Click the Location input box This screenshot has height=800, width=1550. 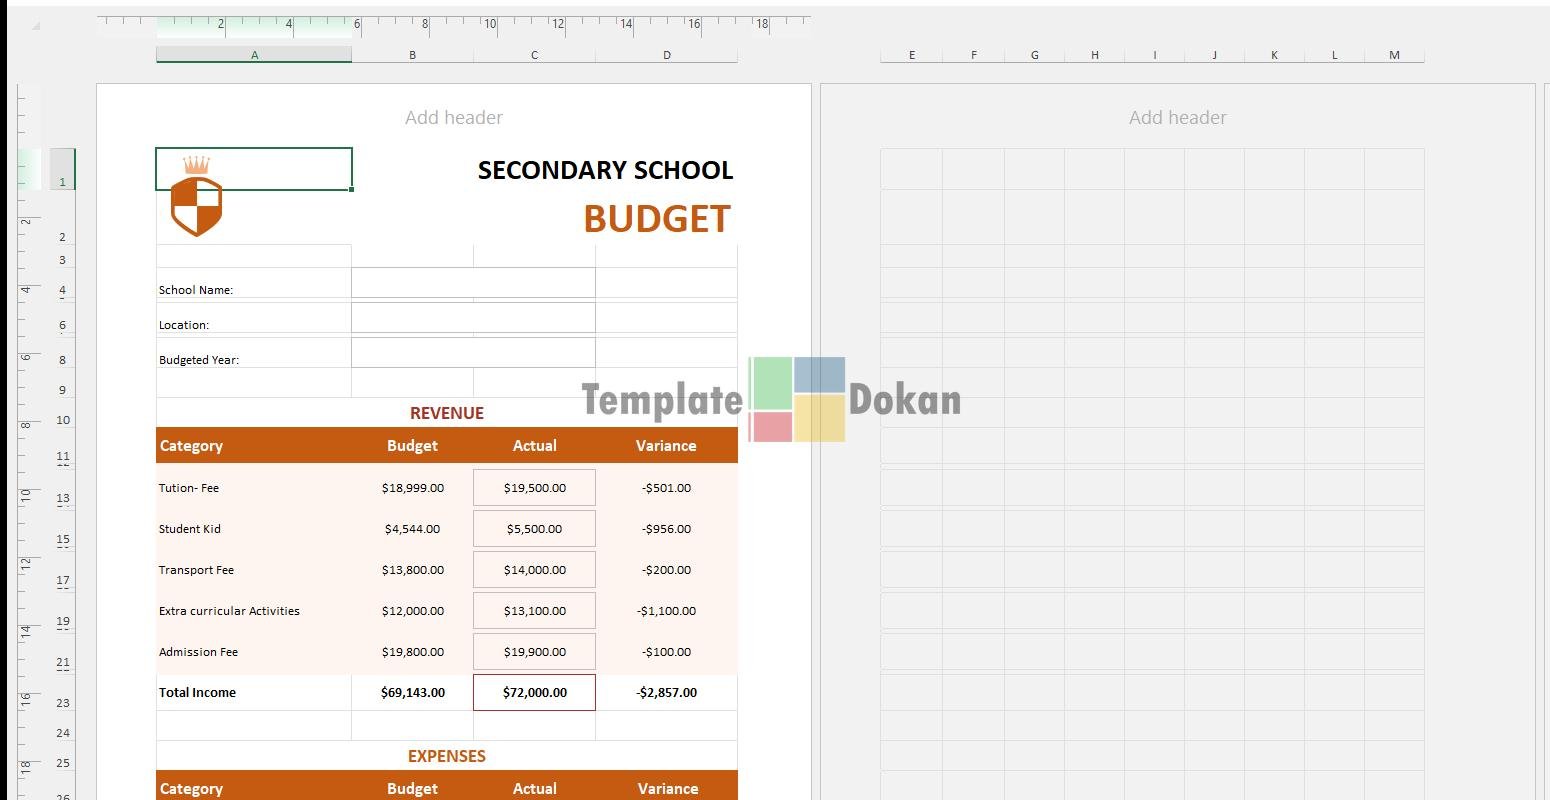tap(473, 318)
